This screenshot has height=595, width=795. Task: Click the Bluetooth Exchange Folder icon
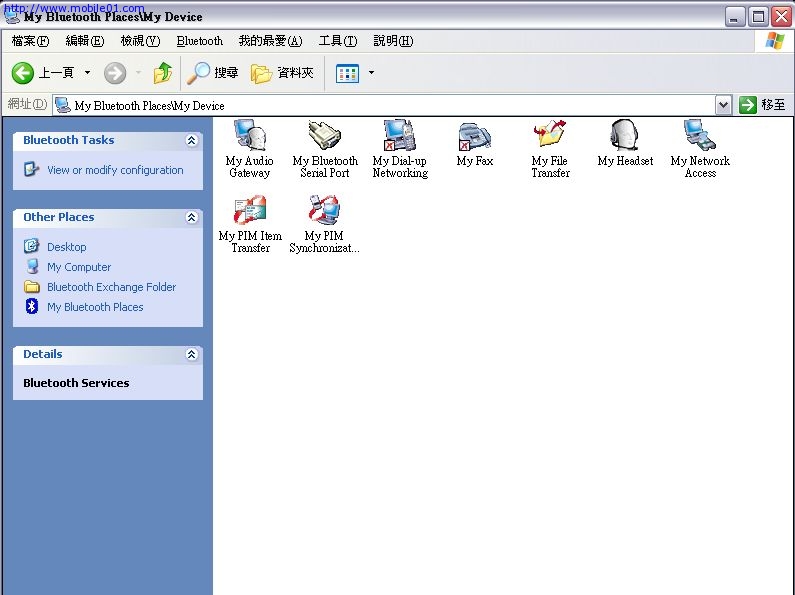tap(31, 286)
